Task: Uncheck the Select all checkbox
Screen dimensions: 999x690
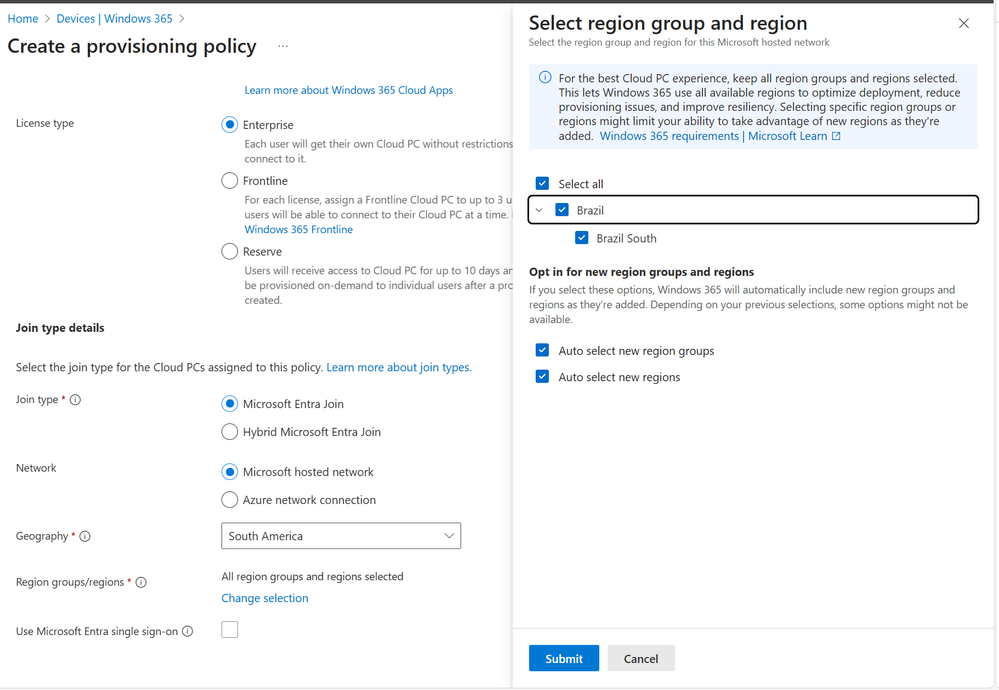Action: (542, 184)
